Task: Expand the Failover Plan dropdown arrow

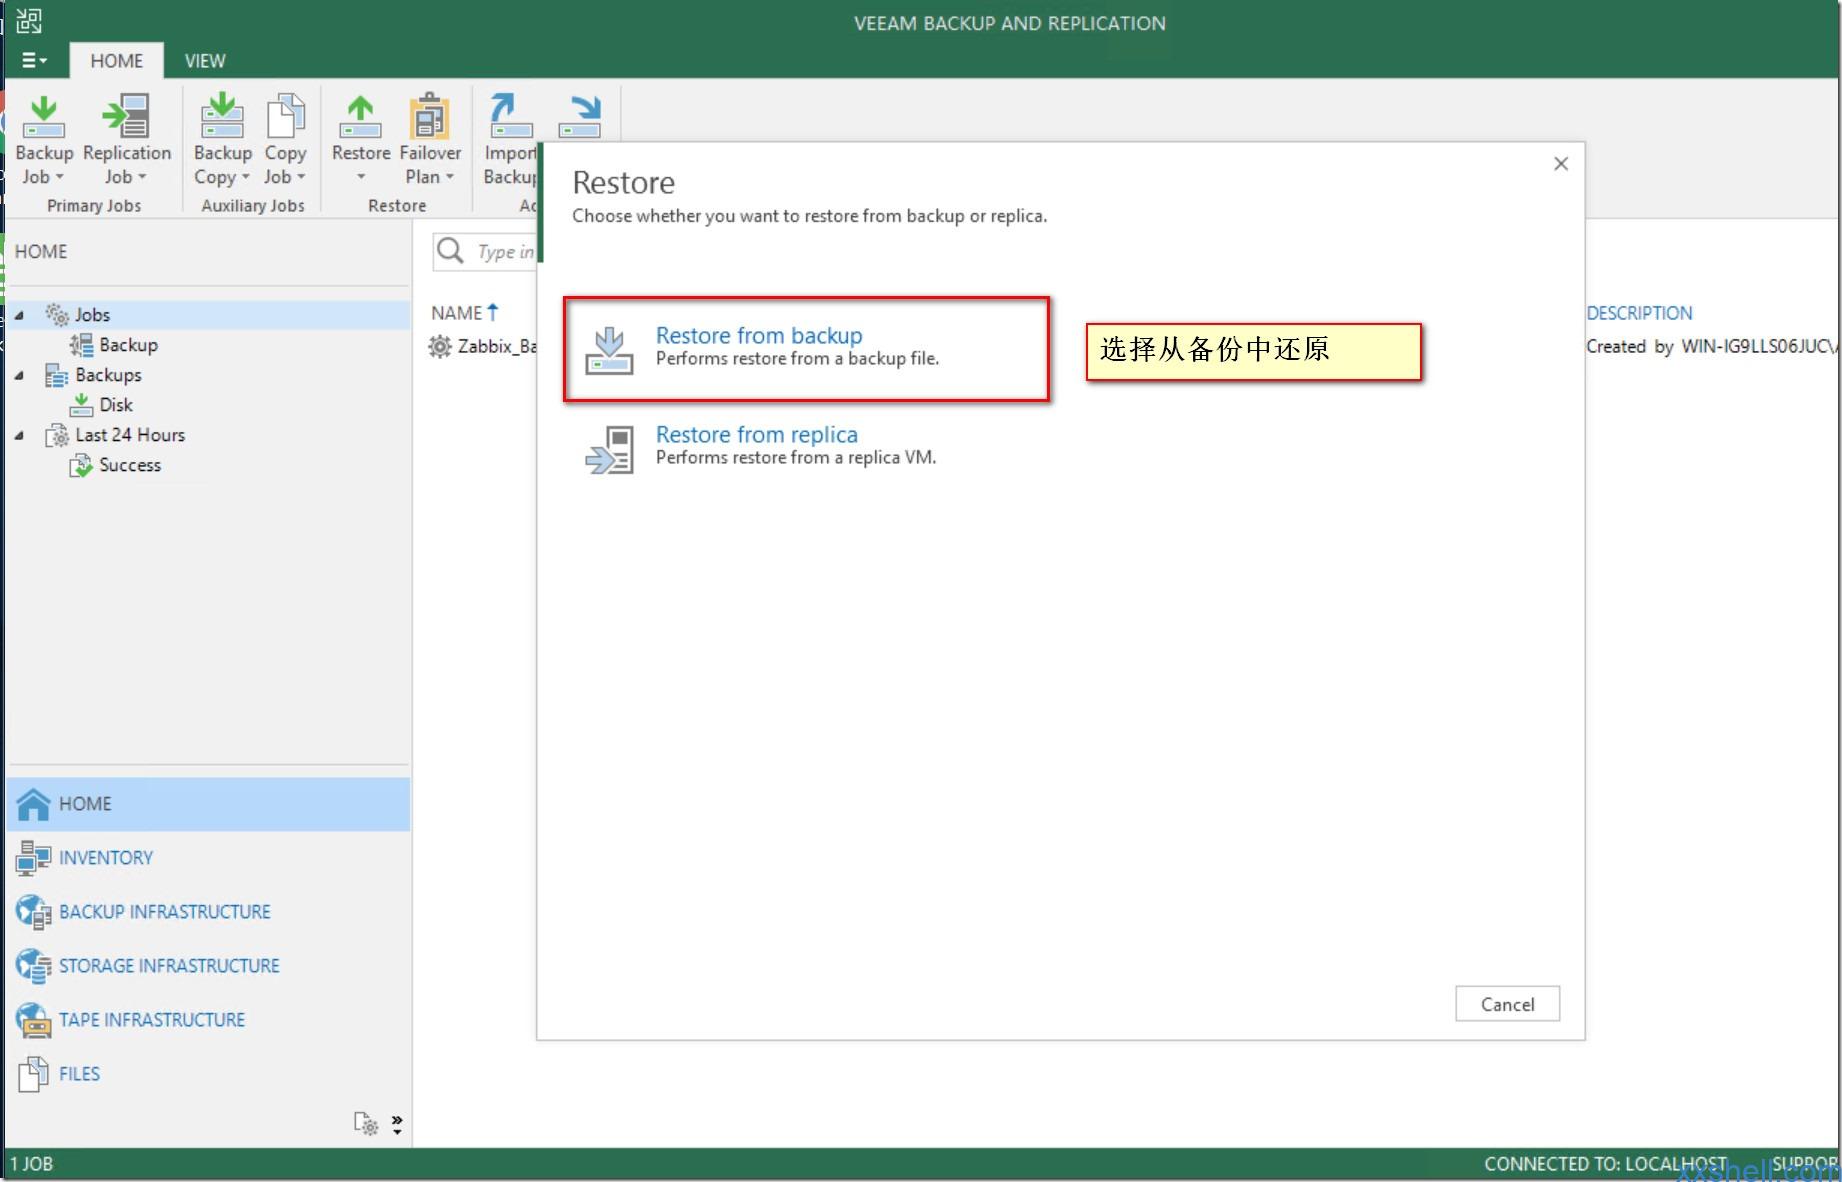Action: coord(450,177)
